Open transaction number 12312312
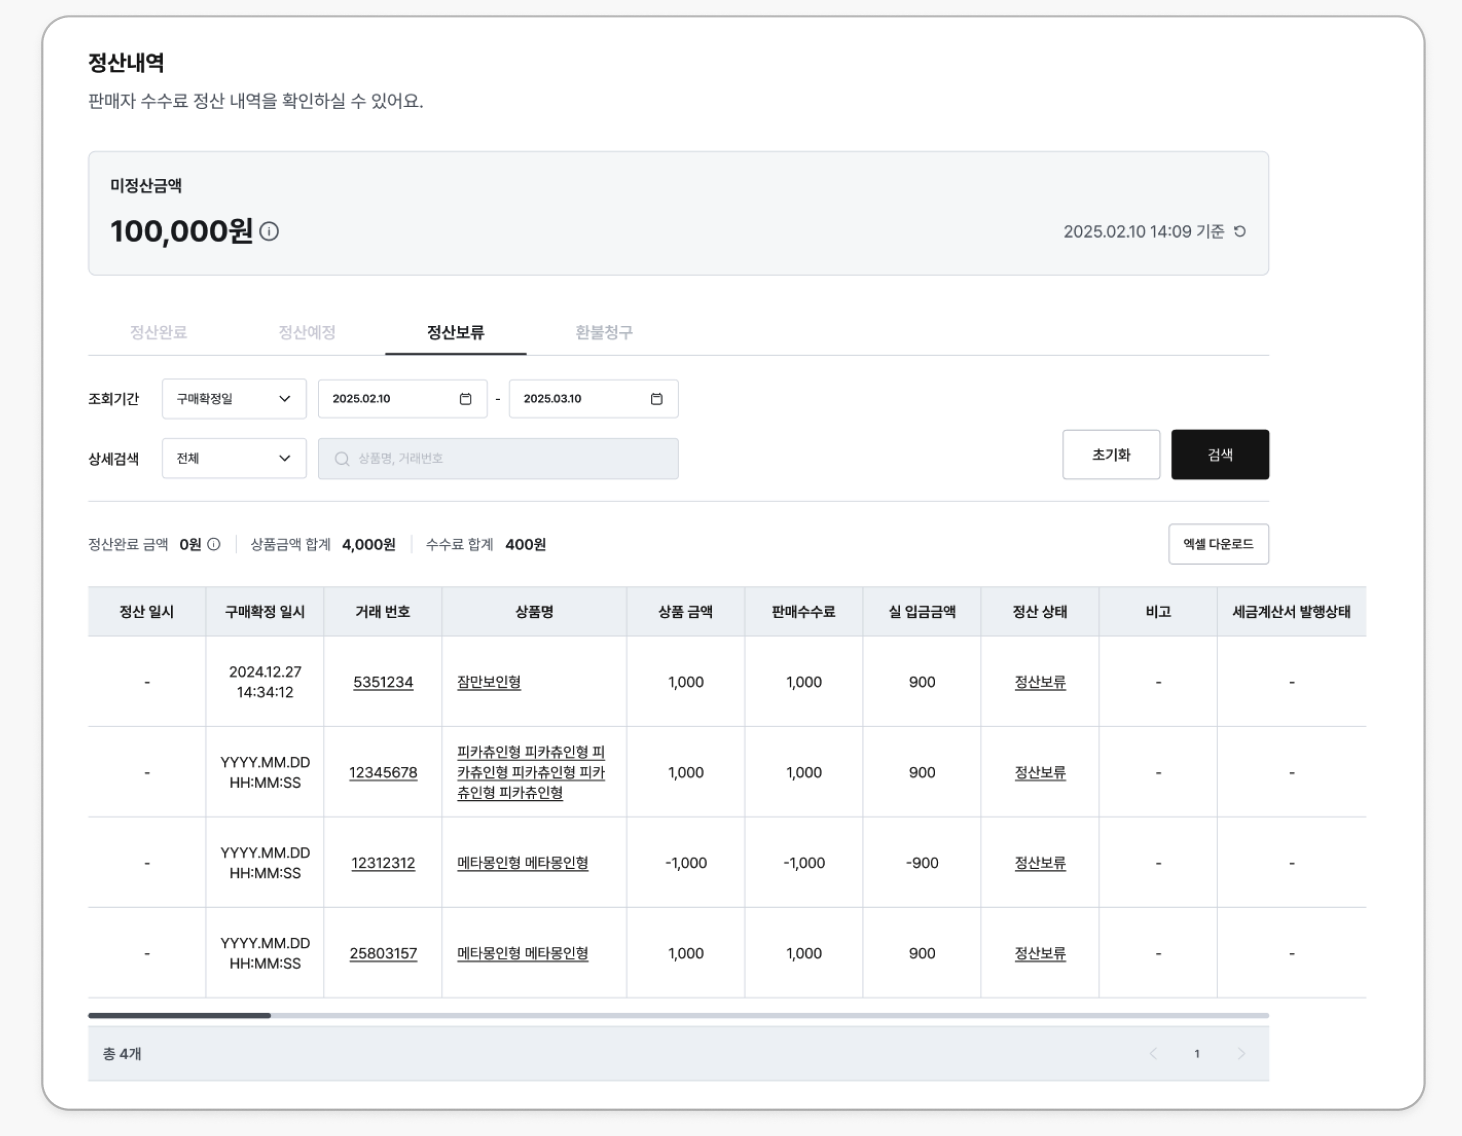The image size is (1462, 1136). (383, 863)
